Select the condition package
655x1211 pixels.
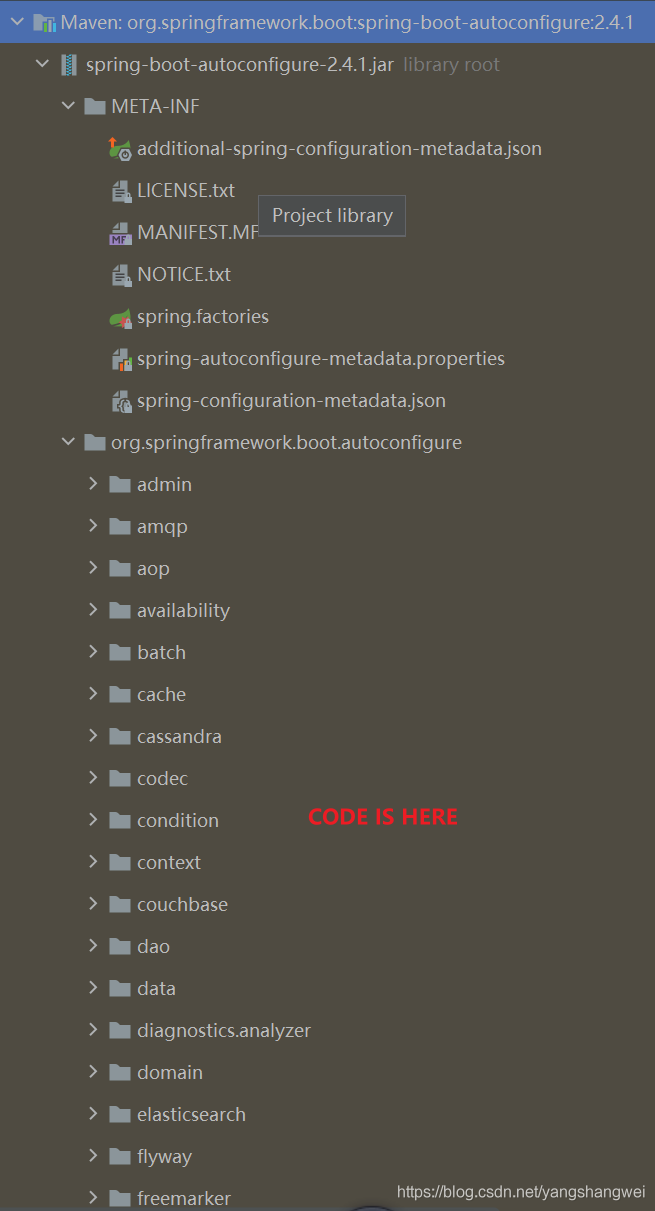point(177,821)
